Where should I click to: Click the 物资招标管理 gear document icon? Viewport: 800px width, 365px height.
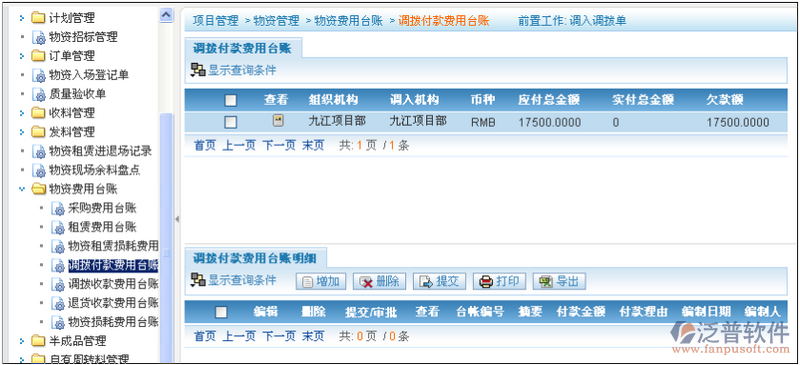[39, 37]
